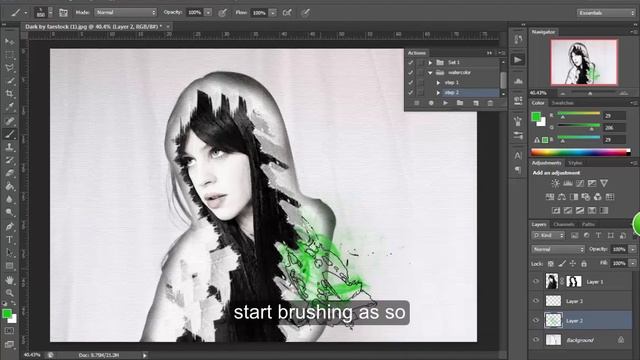Hide Layer 1 visibility eye

[x=536, y=281]
